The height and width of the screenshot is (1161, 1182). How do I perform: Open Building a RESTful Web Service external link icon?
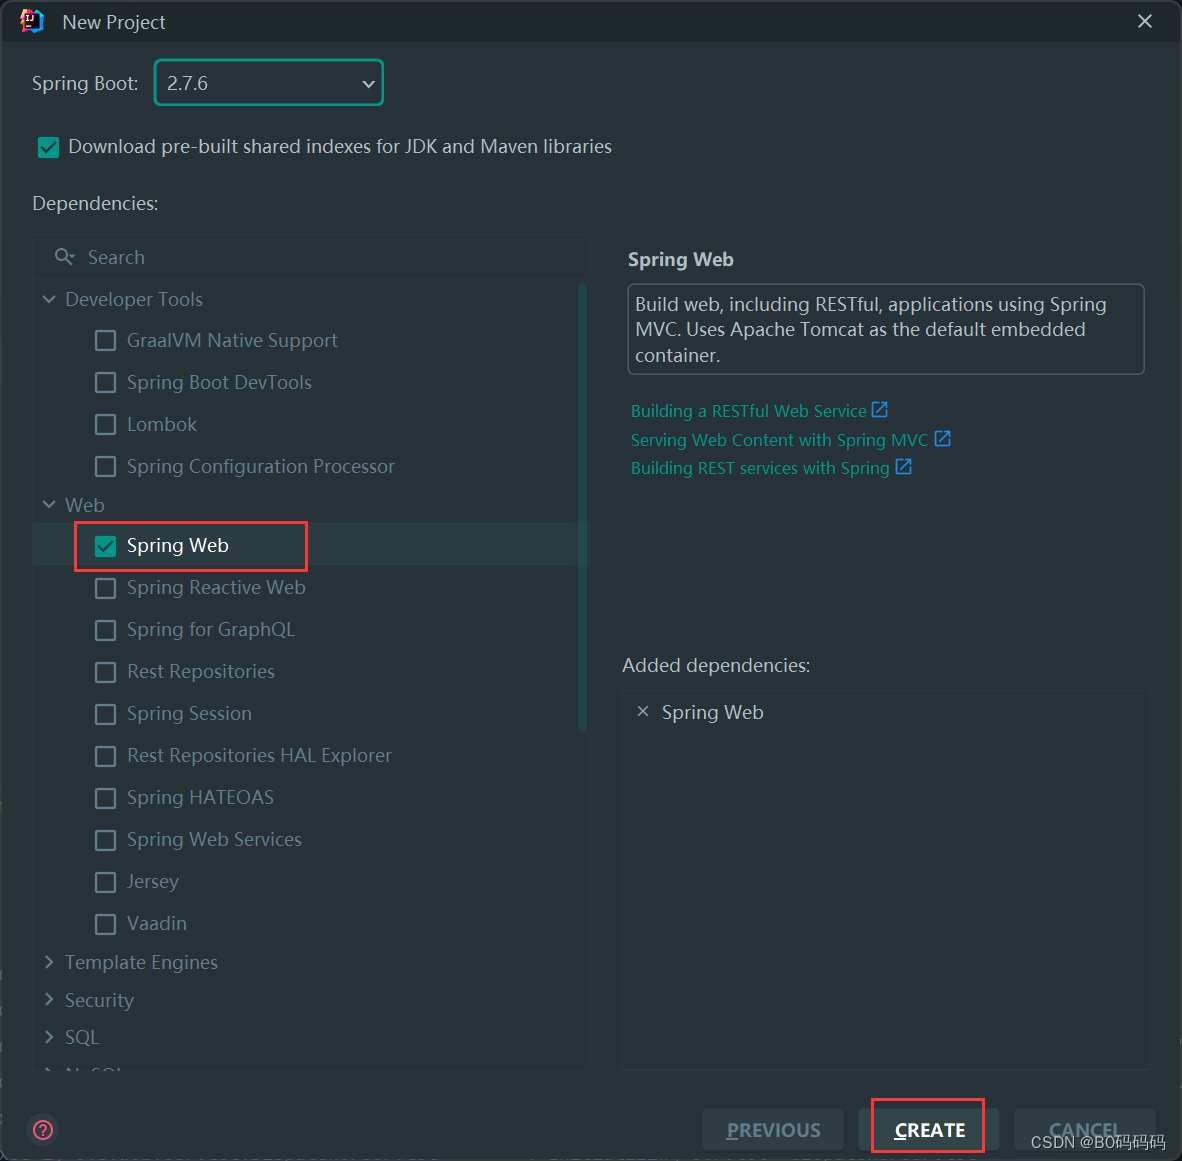click(x=880, y=410)
